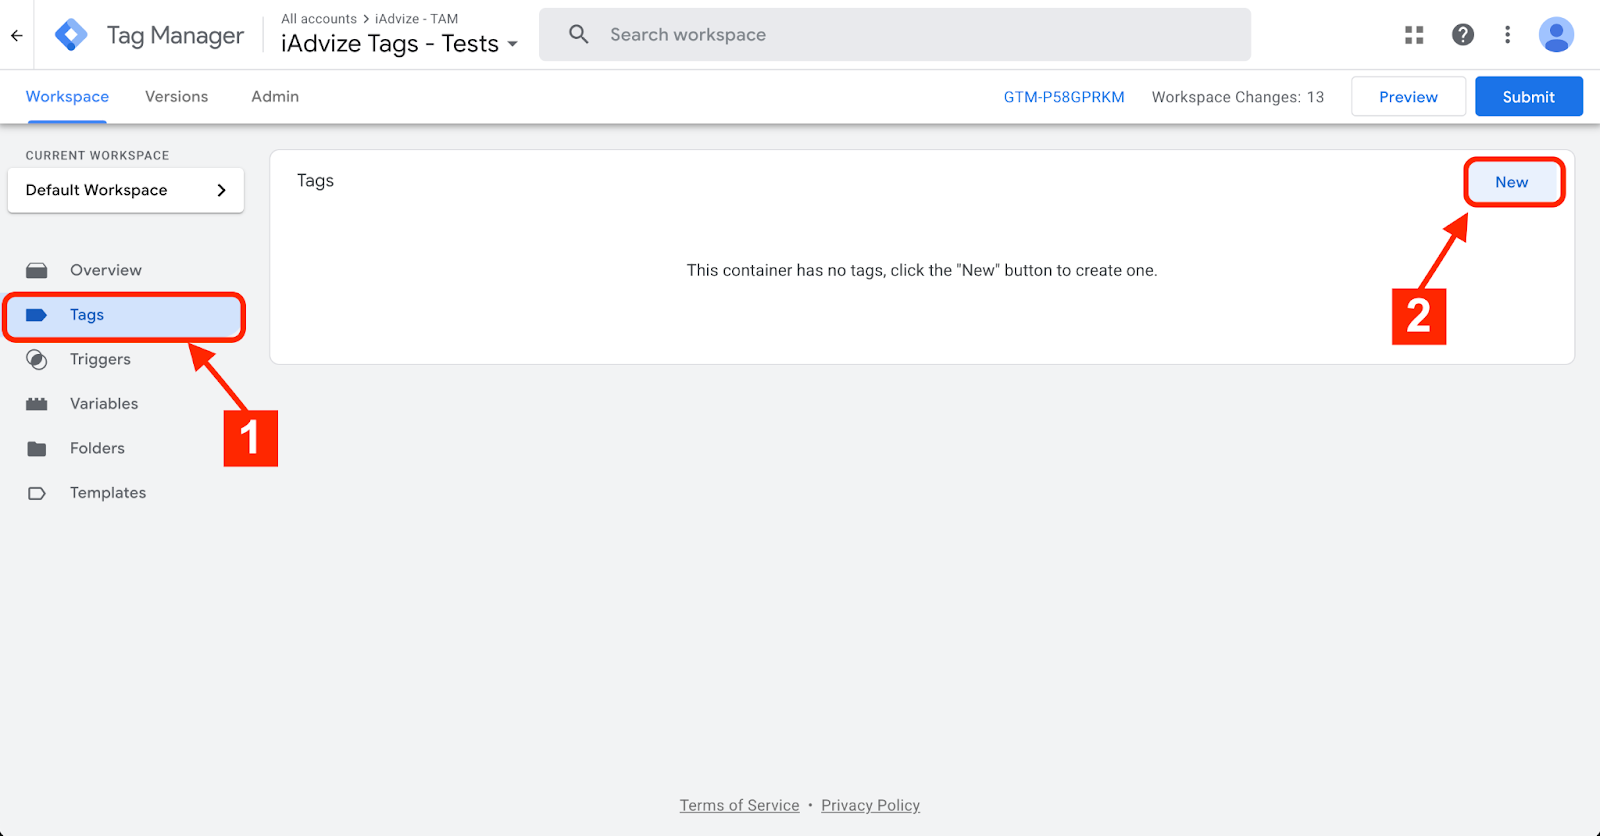
Task: Open the three-dot more options menu
Action: 1508,35
